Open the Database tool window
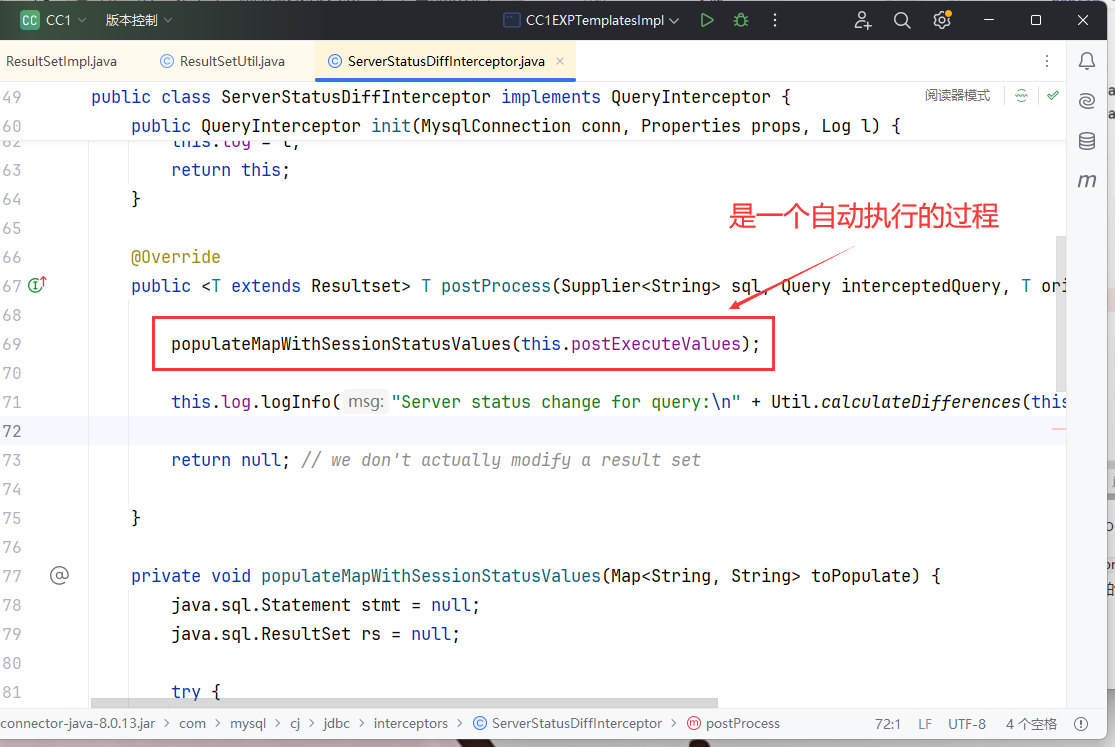 click(x=1087, y=141)
